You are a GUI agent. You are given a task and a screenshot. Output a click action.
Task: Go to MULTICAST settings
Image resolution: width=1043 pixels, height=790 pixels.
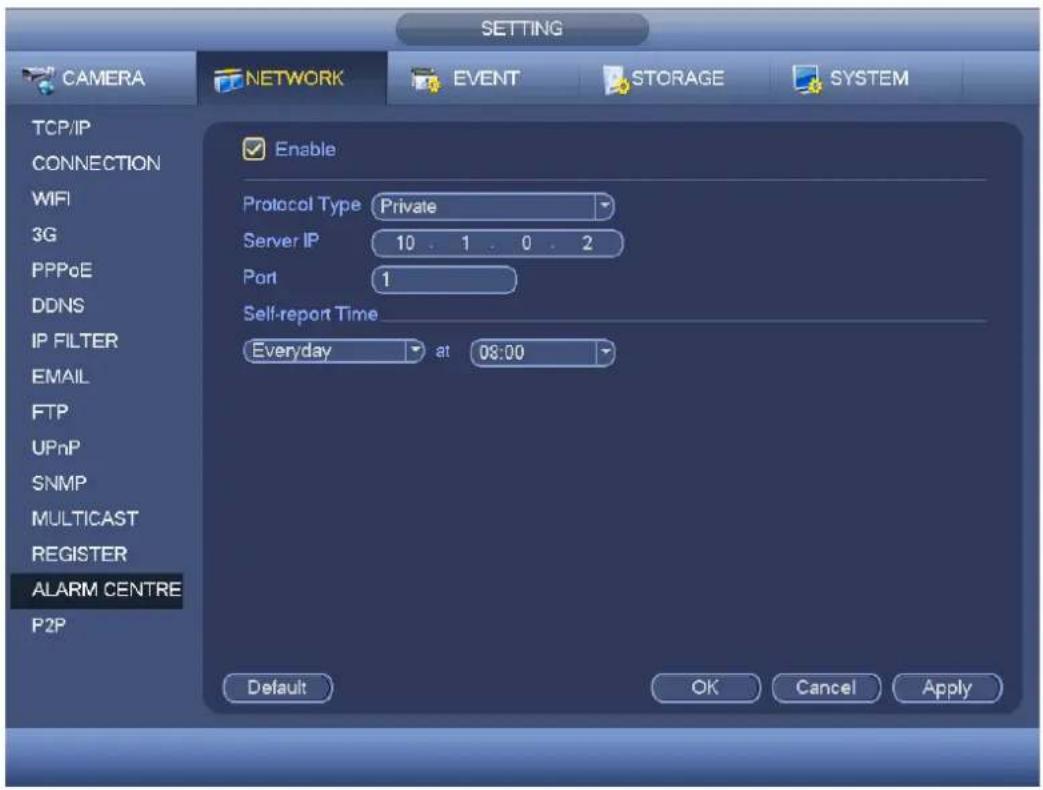click(x=85, y=519)
